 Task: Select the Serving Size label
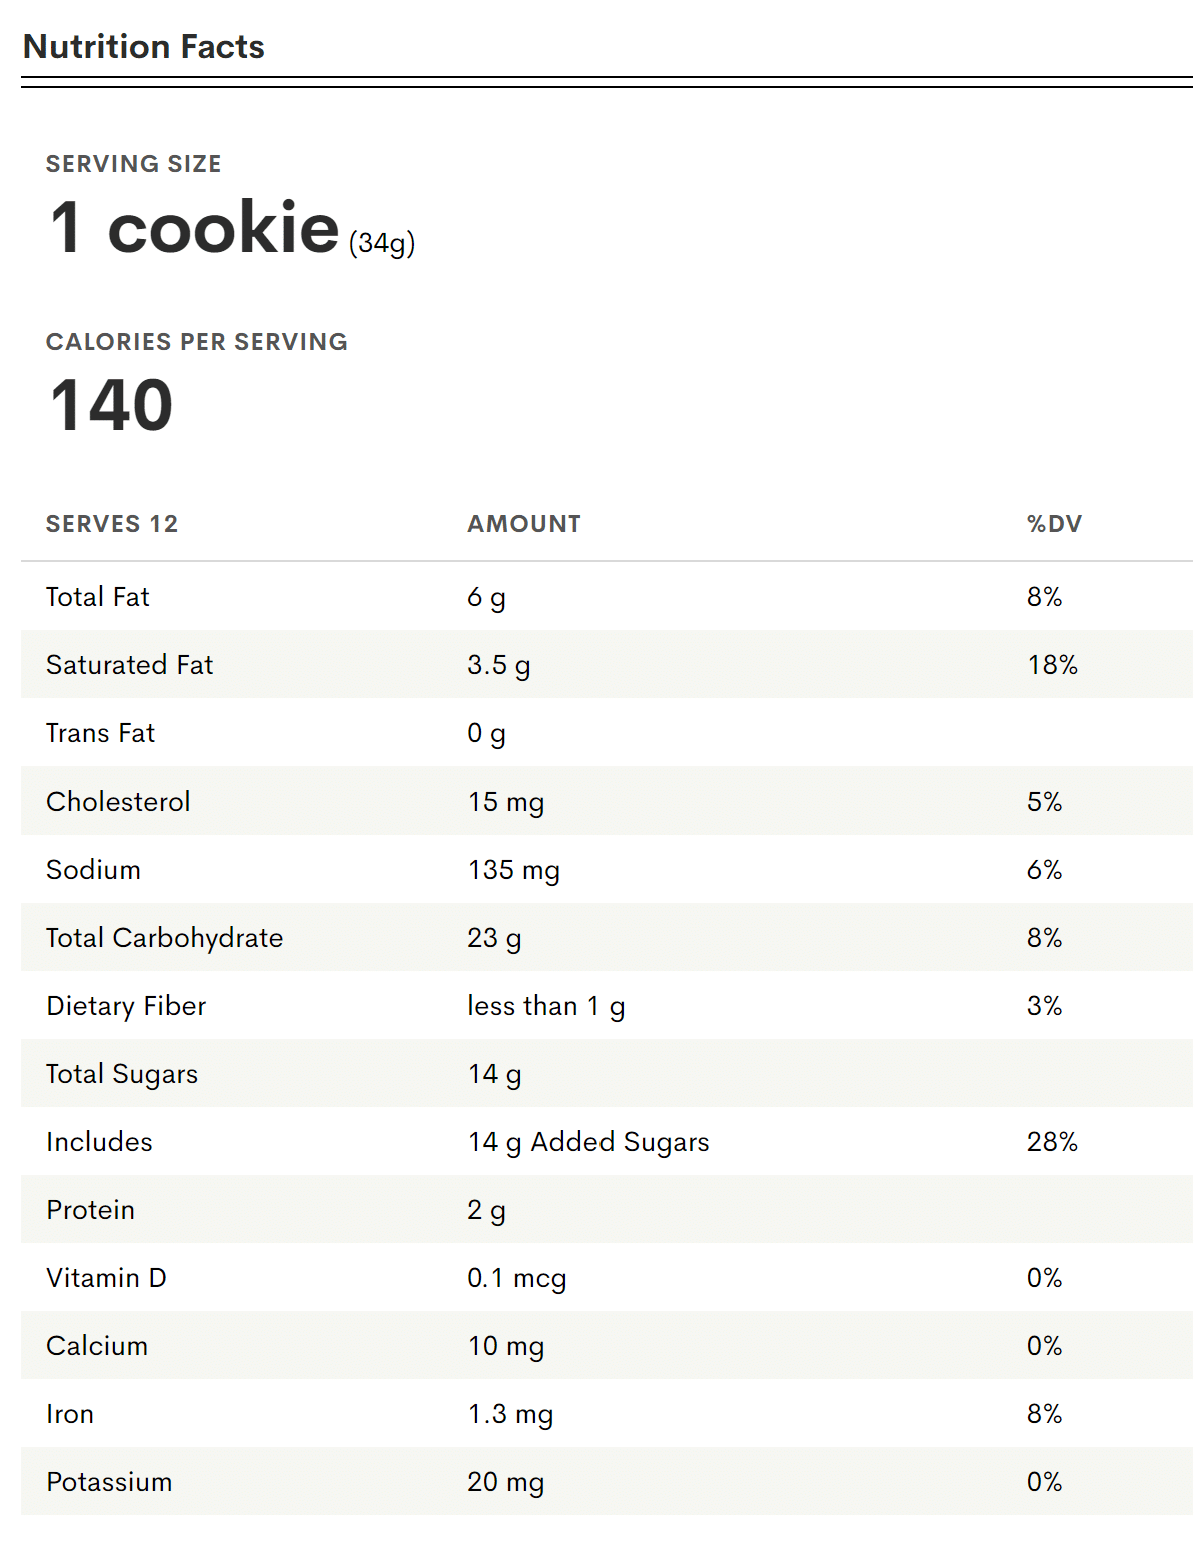134,164
